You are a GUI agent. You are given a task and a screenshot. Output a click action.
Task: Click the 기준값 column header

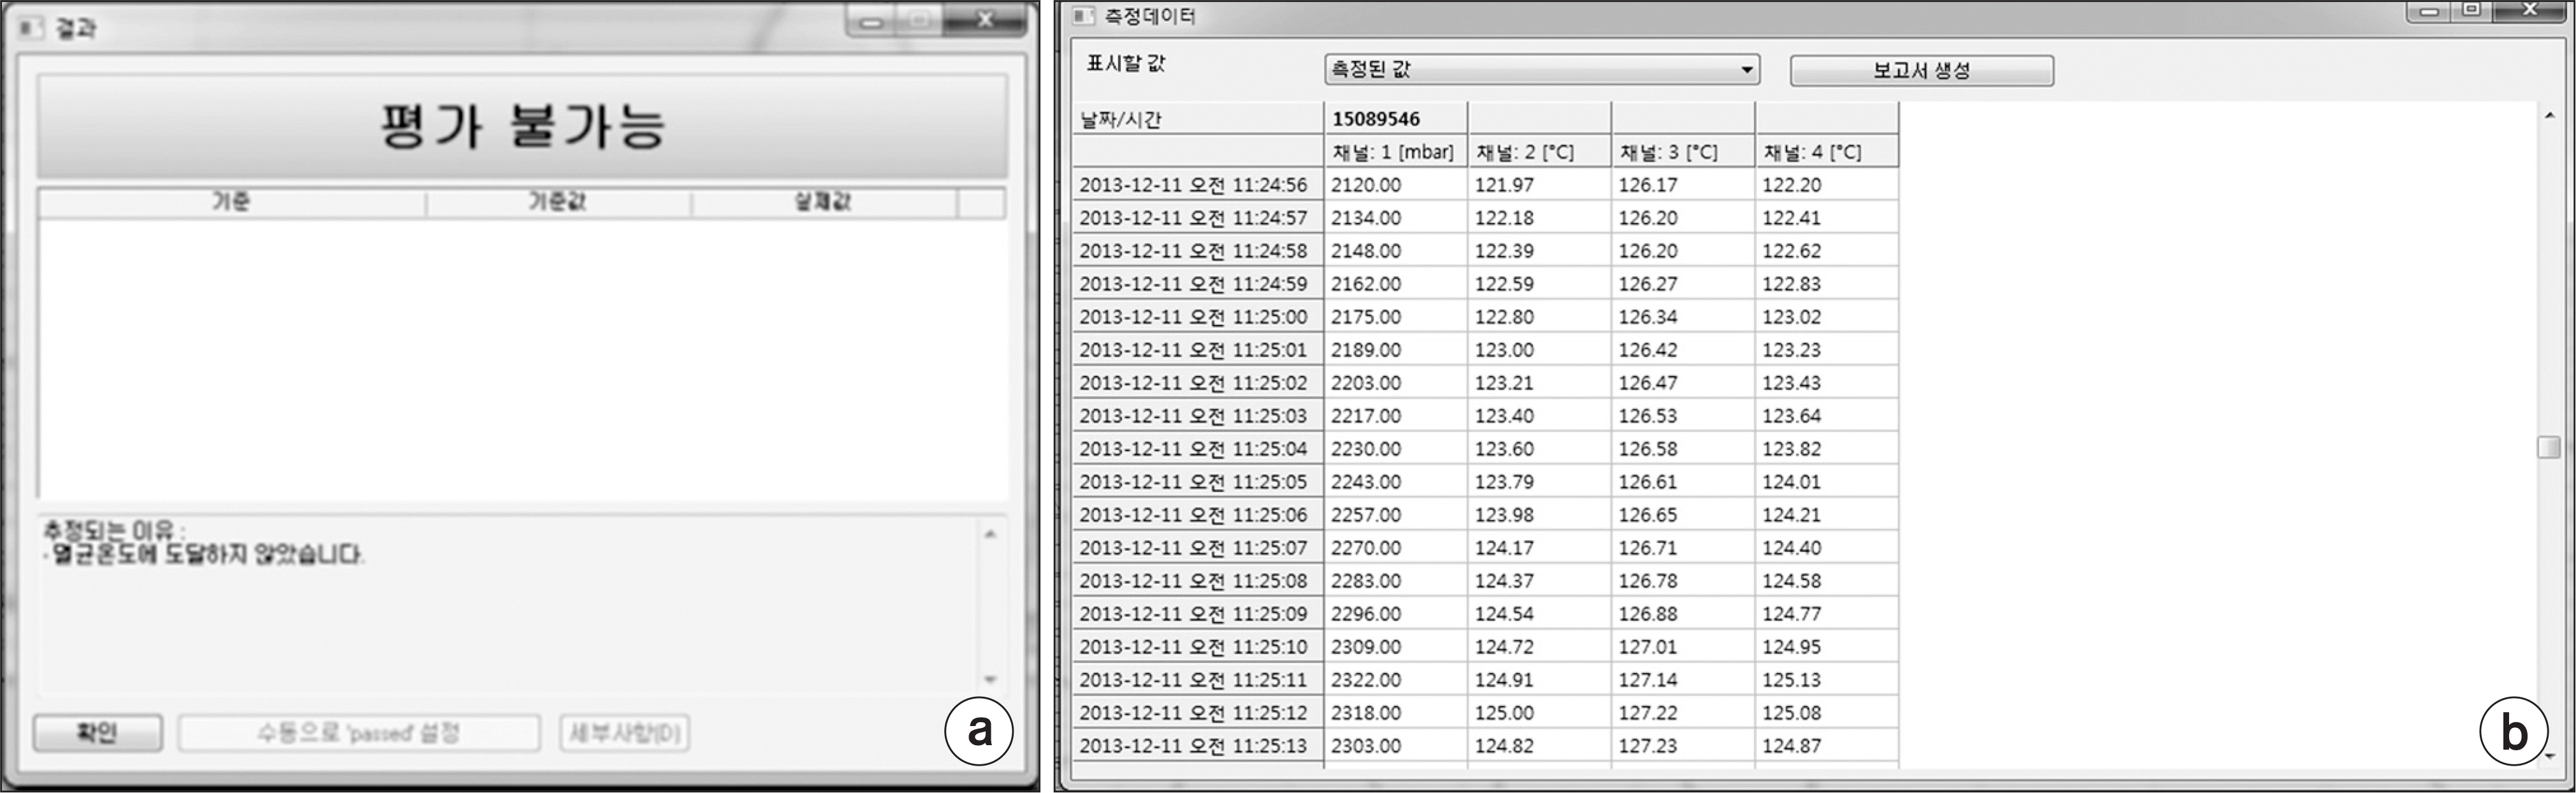click(557, 202)
